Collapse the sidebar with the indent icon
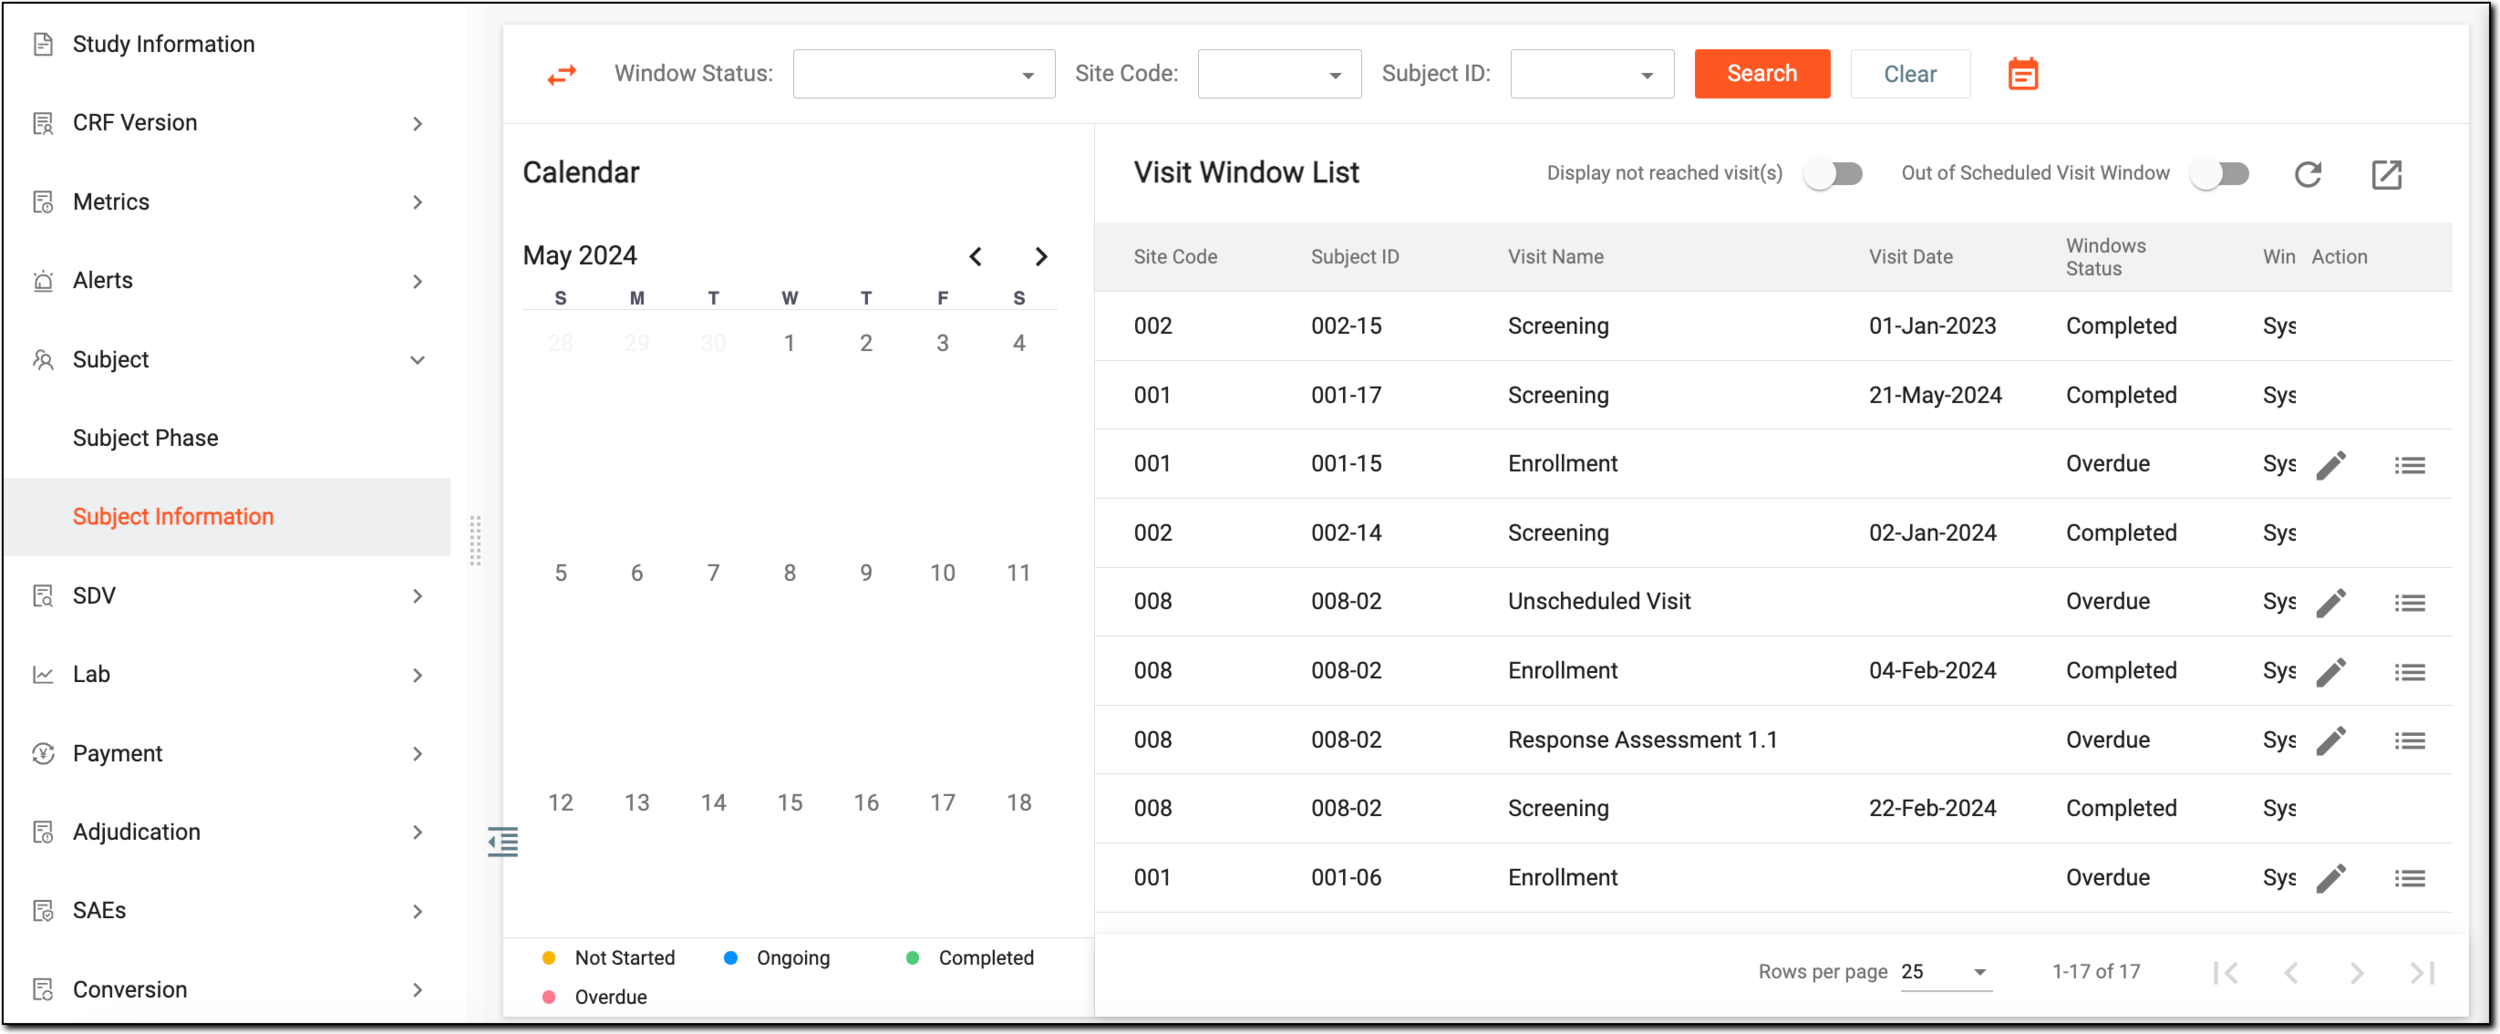Image resolution: width=2500 pixels, height=1034 pixels. (503, 842)
